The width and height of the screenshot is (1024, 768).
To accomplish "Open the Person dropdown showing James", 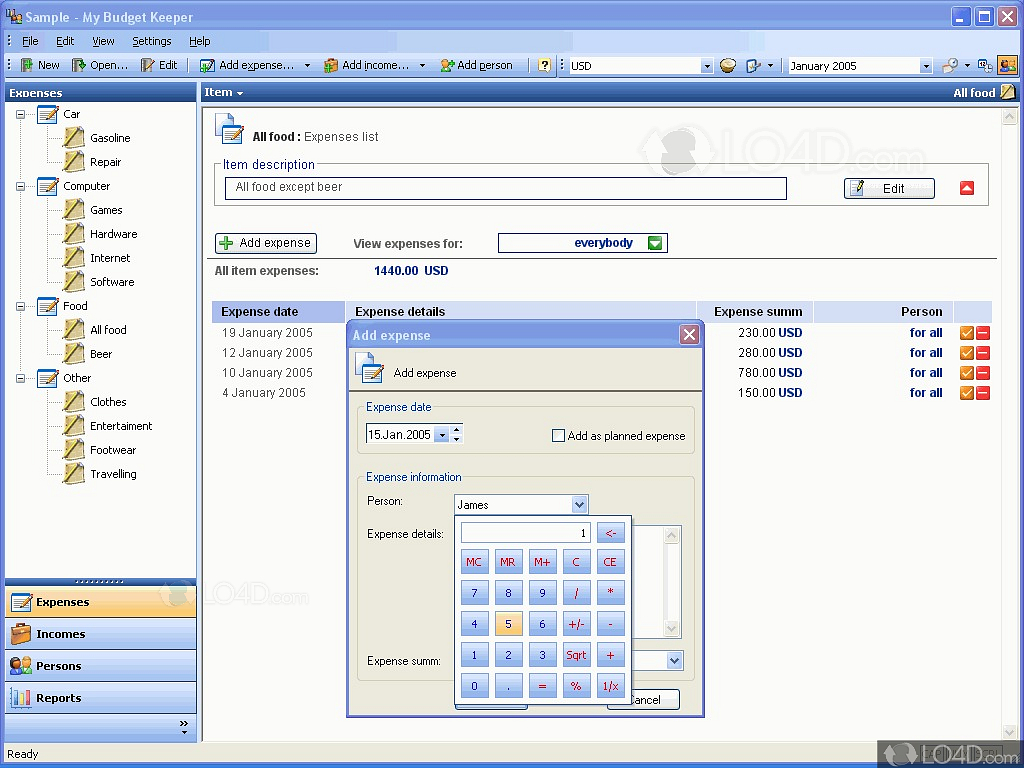I will pyautogui.click(x=578, y=505).
